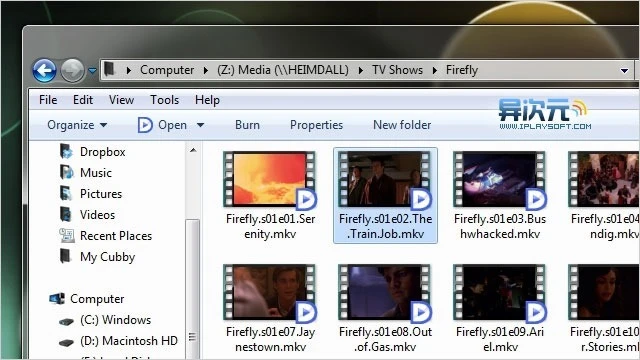Click file name Firefly.s01e09.Ariel.mkv
Viewport: 640px width, 360px height.
pyautogui.click(x=500, y=339)
